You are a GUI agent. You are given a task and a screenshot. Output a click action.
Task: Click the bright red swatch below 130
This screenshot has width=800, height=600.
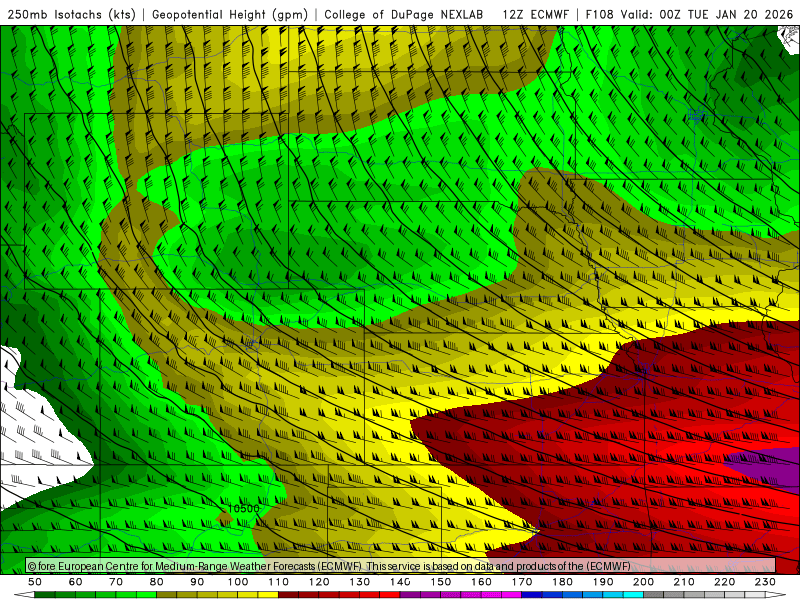coord(369,594)
